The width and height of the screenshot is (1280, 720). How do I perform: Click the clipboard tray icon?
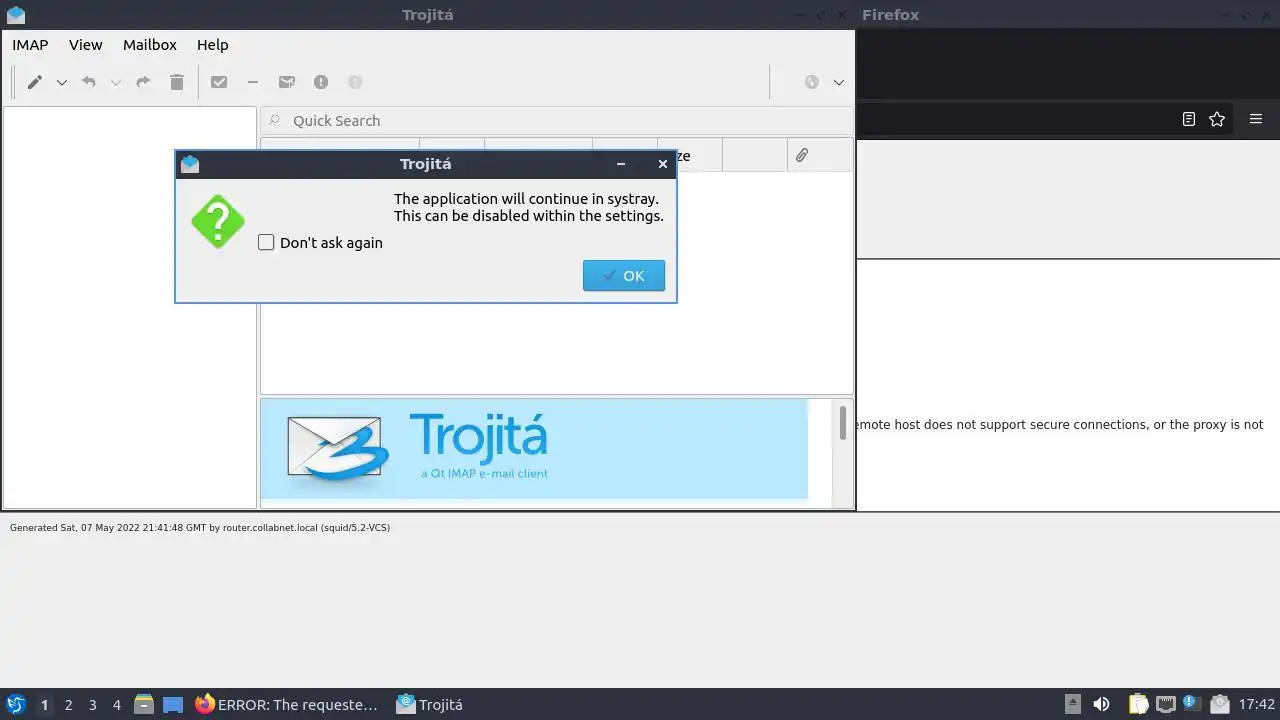1139,704
